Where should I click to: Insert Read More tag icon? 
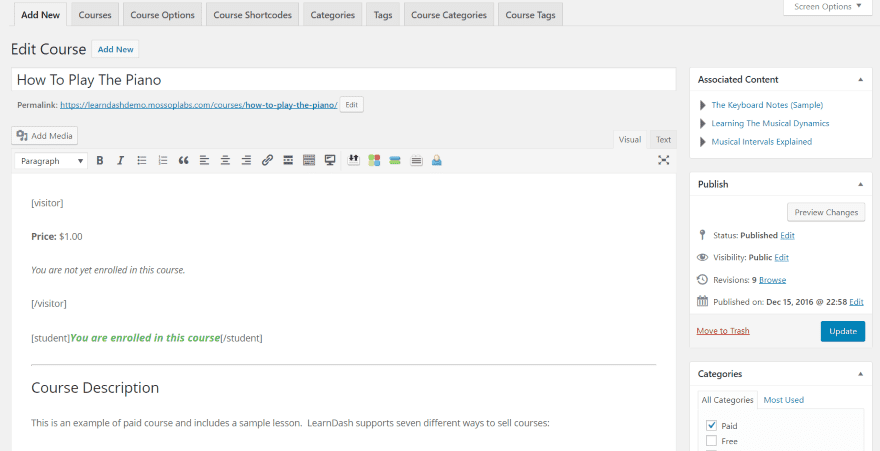coord(288,161)
